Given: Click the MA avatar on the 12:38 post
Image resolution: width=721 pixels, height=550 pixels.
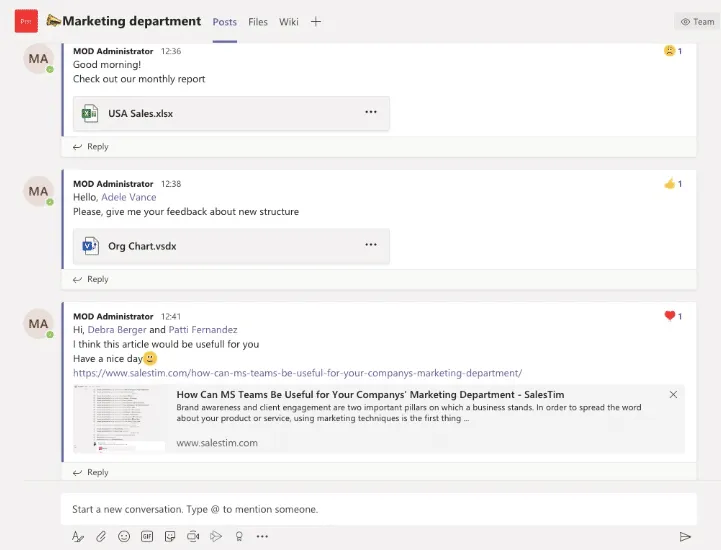Looking at the screenshot, I should pos(39,191).
